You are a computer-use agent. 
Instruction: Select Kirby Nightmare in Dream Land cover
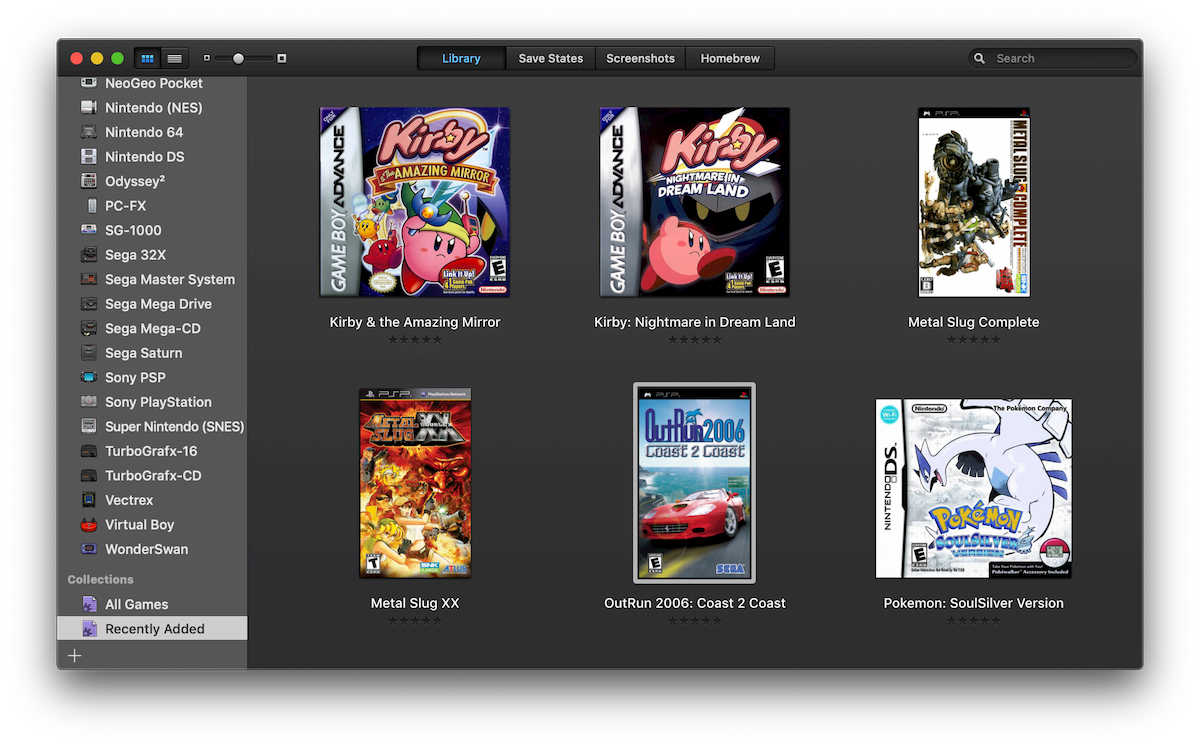click(x=695, y=202)
